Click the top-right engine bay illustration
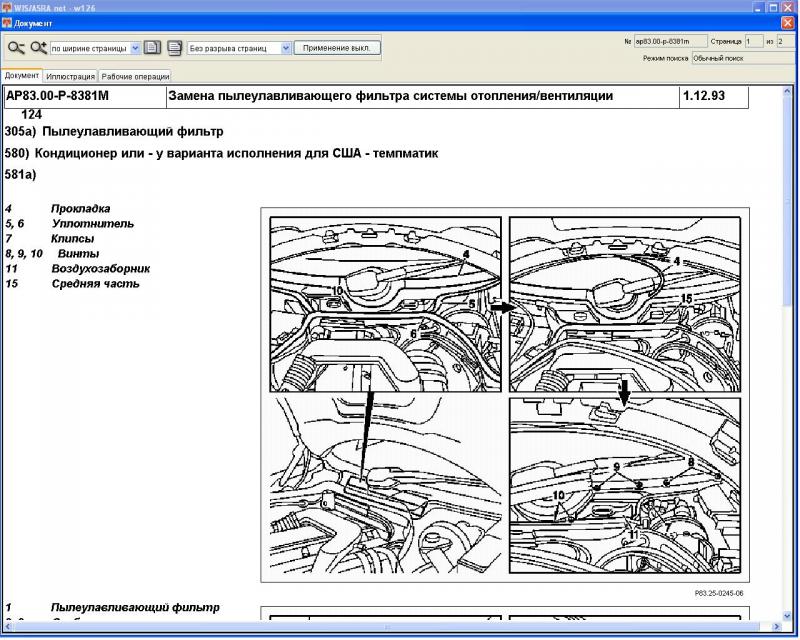800x640 pixels. (625, 304)
